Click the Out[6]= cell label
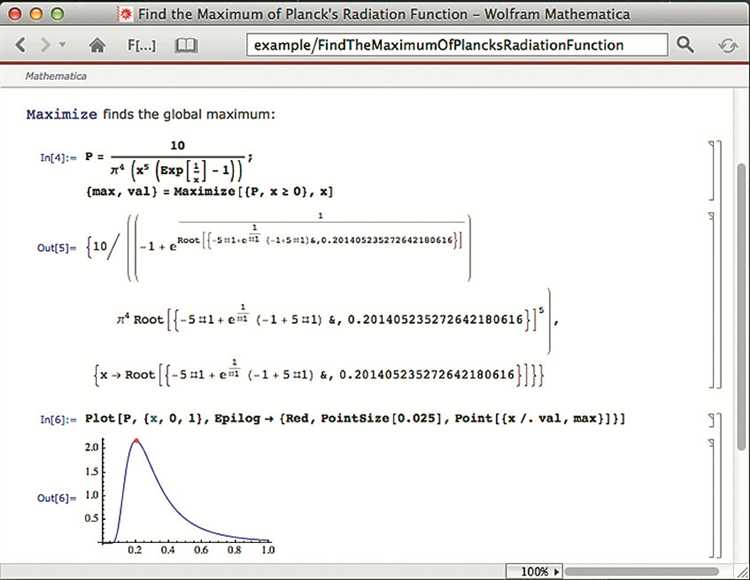Viewport: 750px width, 580px height. [56, 498]
